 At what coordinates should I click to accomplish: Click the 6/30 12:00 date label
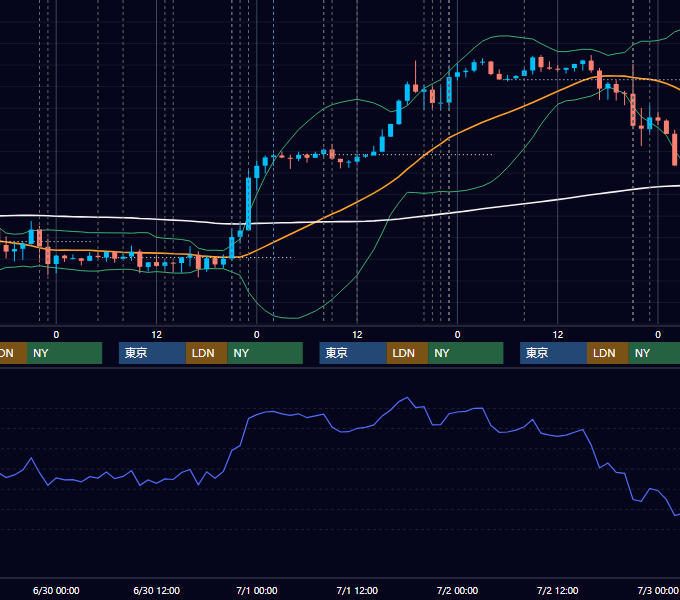156,590
